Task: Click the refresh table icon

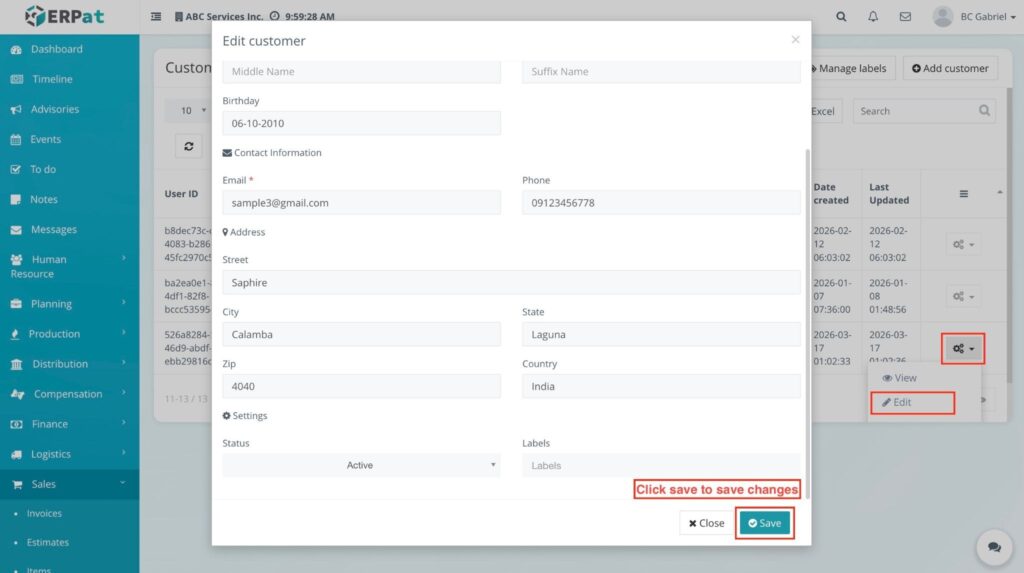Action: (189, 146)
